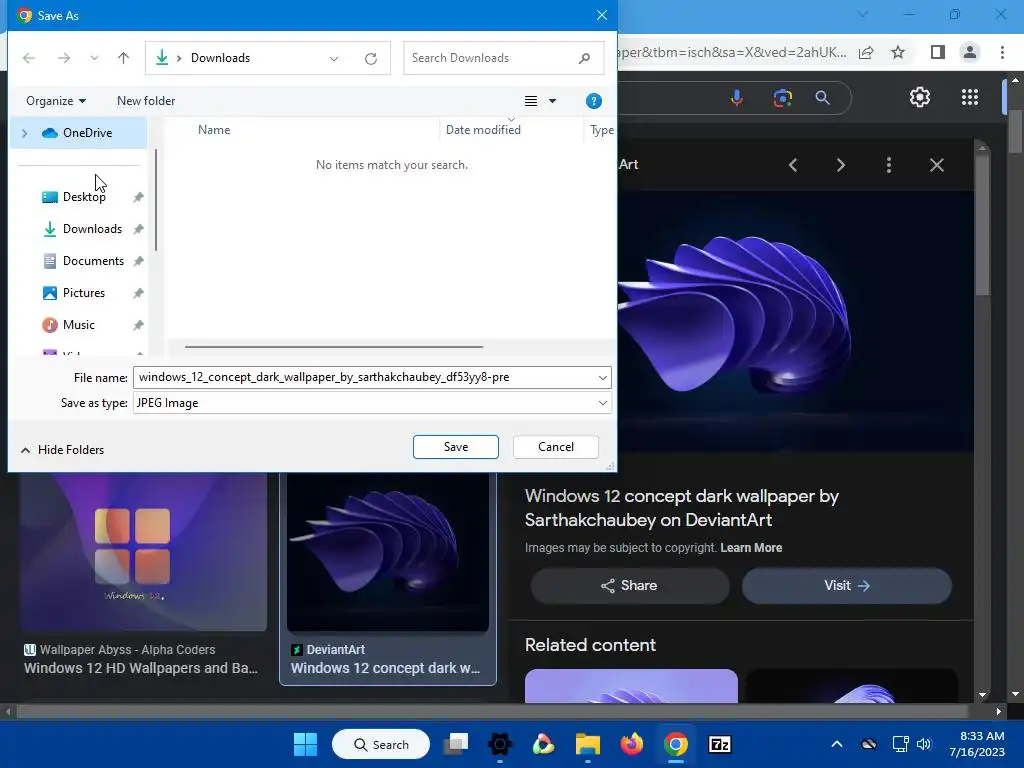
Task: Share this page icon in Chrome
Action: click(x=866, y=52)
